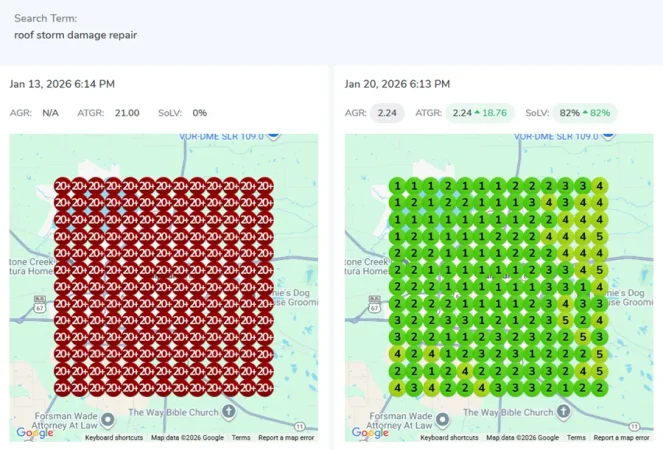Select The Way Bible Church marker, right map
Screen dimensions: 663x450
(564, 412)
